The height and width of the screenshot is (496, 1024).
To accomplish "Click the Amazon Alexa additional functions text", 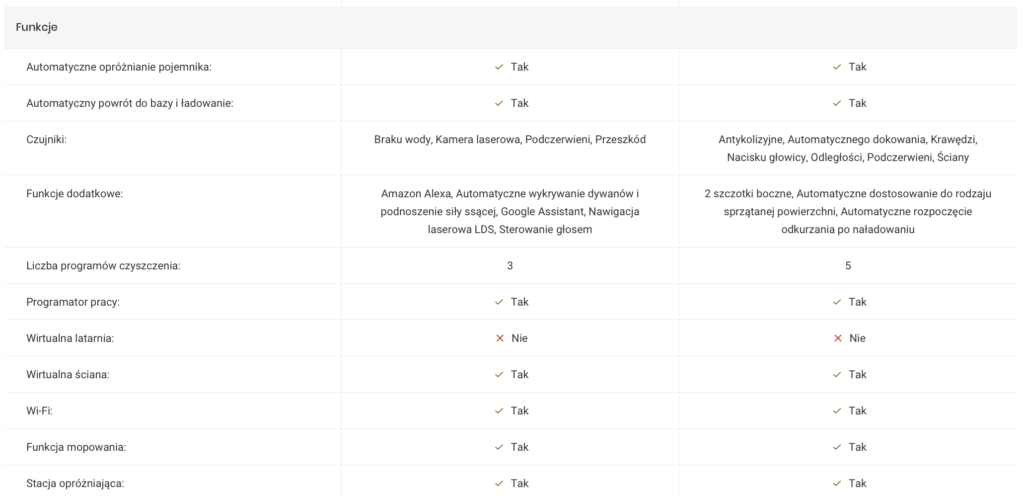I will pyautogui.click(x=510, y=211).
